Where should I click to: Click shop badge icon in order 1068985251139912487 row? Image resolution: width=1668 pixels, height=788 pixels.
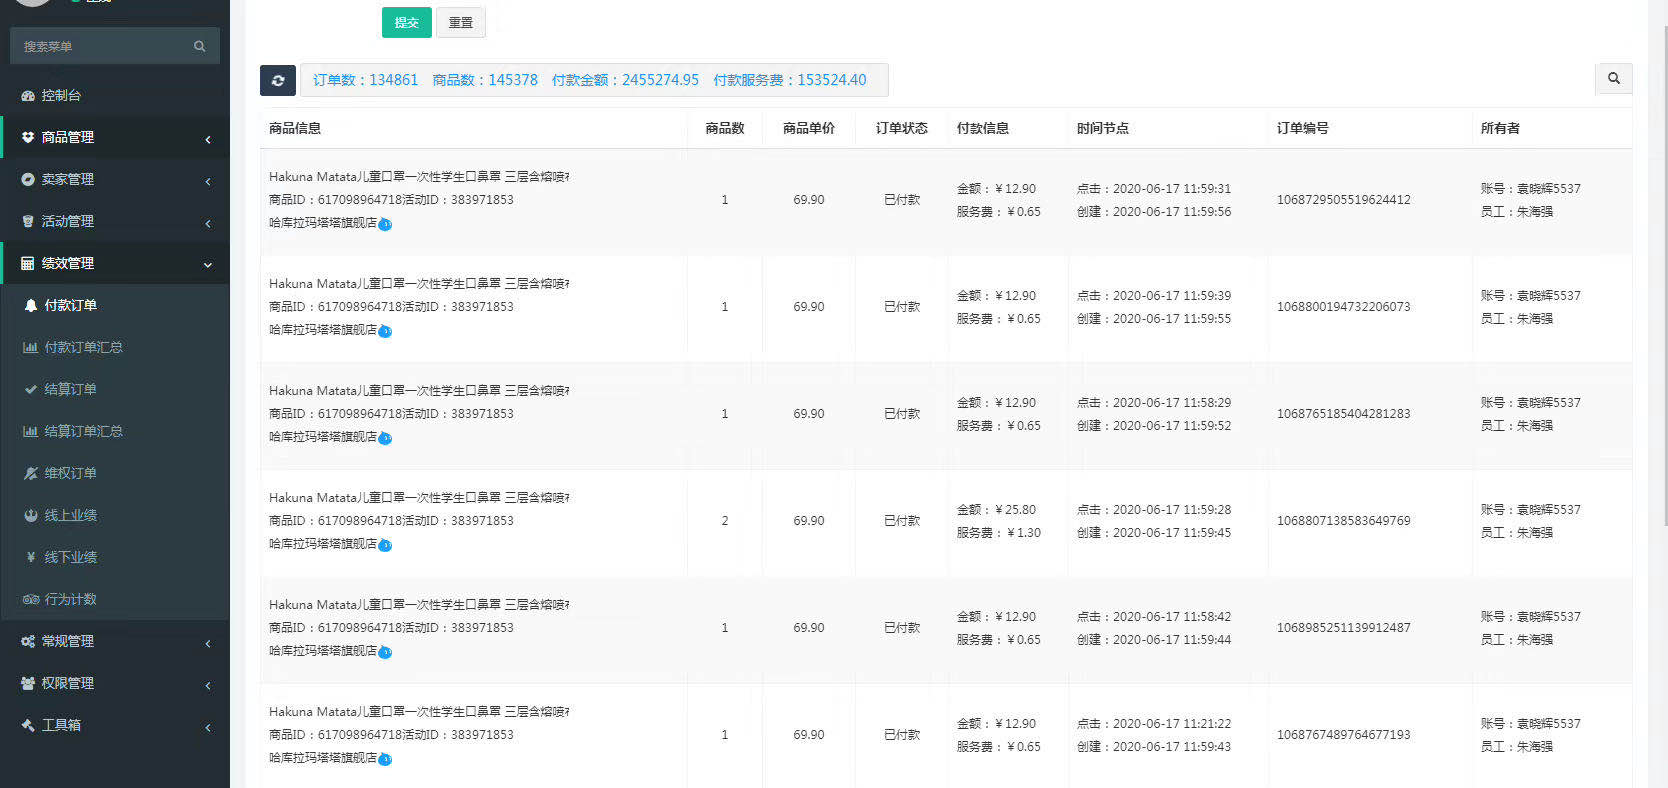385,652
